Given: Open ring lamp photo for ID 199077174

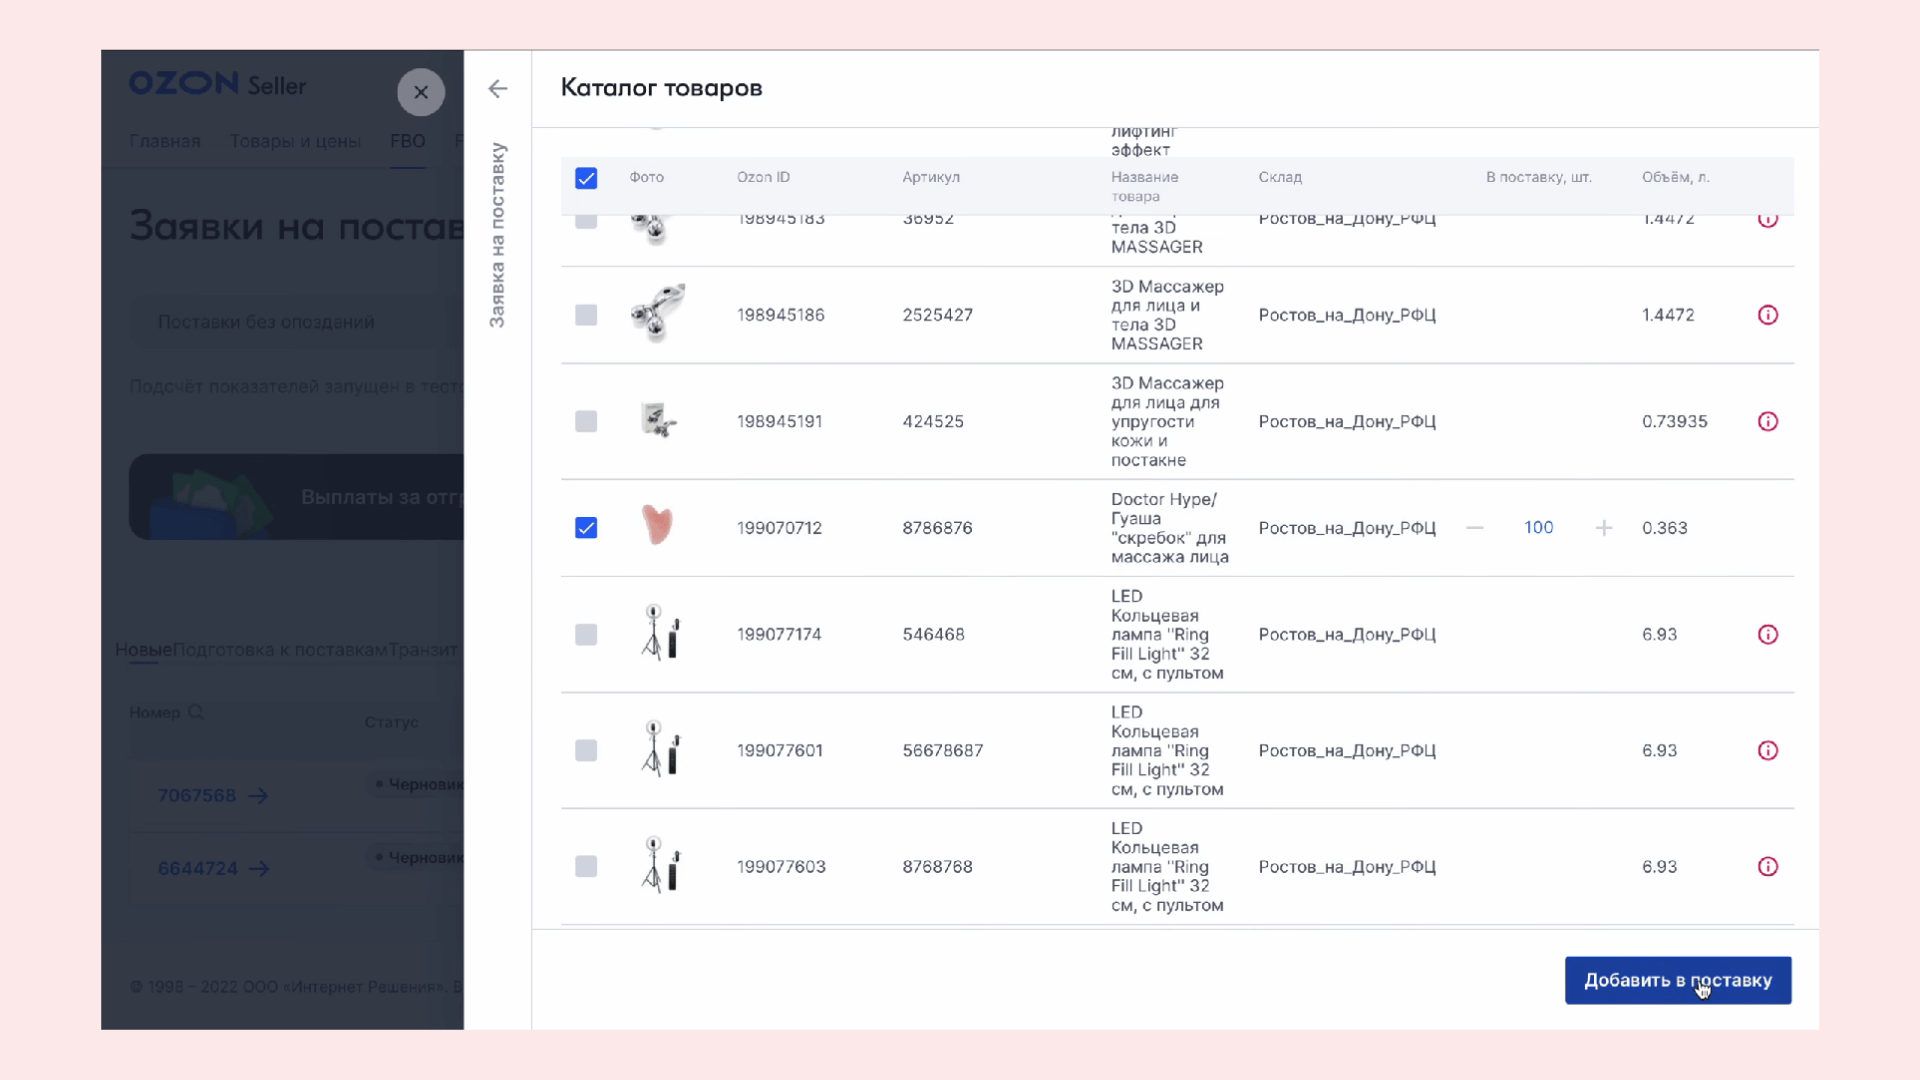Looking at the screenshot, I should (x=659, y=632).
